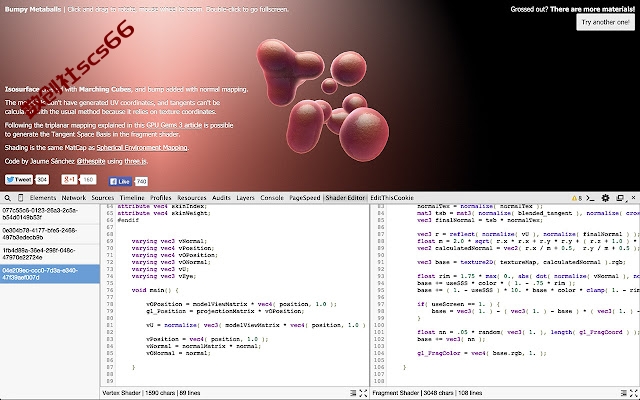Open the @thespite link
Image resolution: width=640 pixels, height=400 pixels.
pos(91,161)
